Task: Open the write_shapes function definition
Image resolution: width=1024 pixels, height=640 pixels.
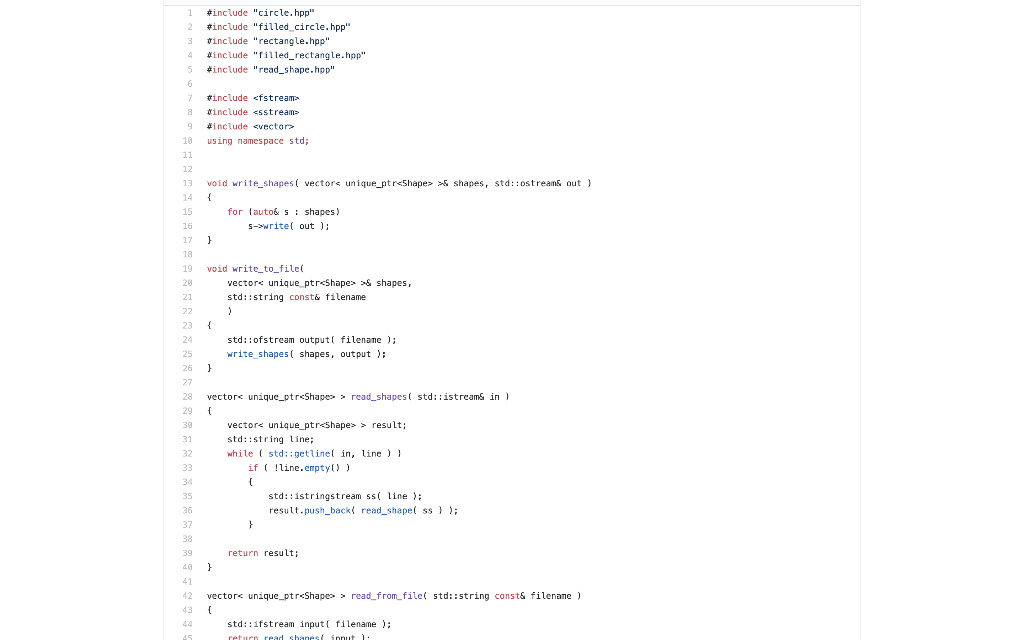Action: coord(262,183)
